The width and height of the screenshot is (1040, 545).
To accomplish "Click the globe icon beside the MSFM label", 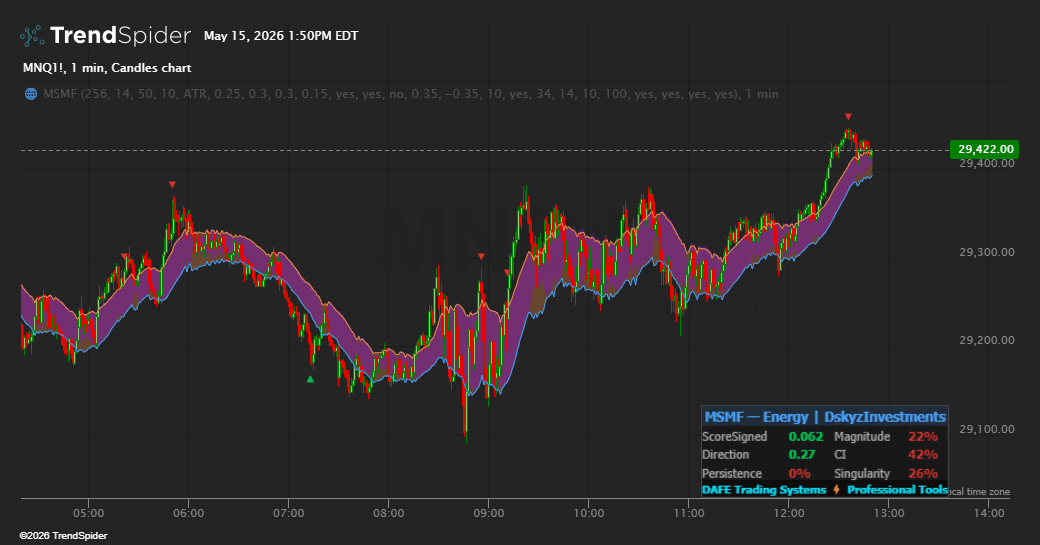I will (x=31, y=94).
